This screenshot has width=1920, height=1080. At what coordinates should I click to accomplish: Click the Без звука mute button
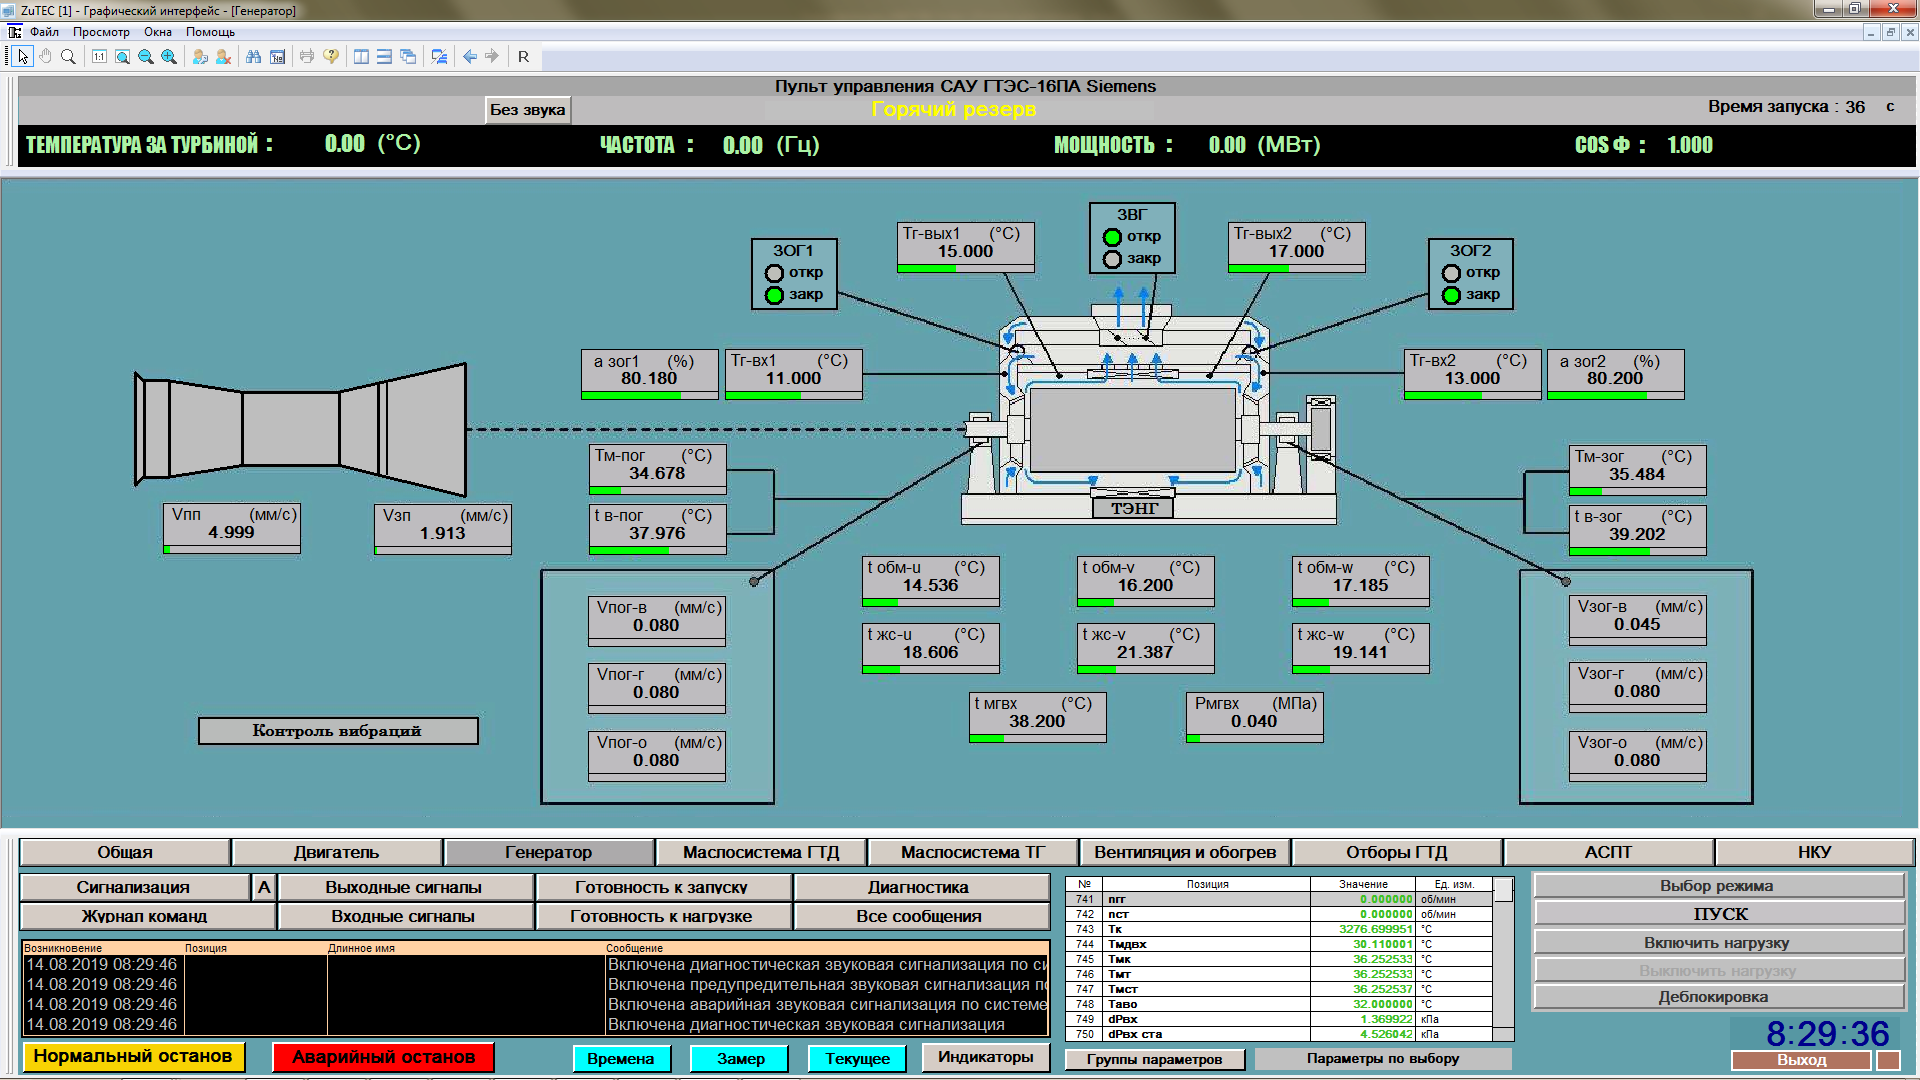pyautogui.click(x=528, y=110)
